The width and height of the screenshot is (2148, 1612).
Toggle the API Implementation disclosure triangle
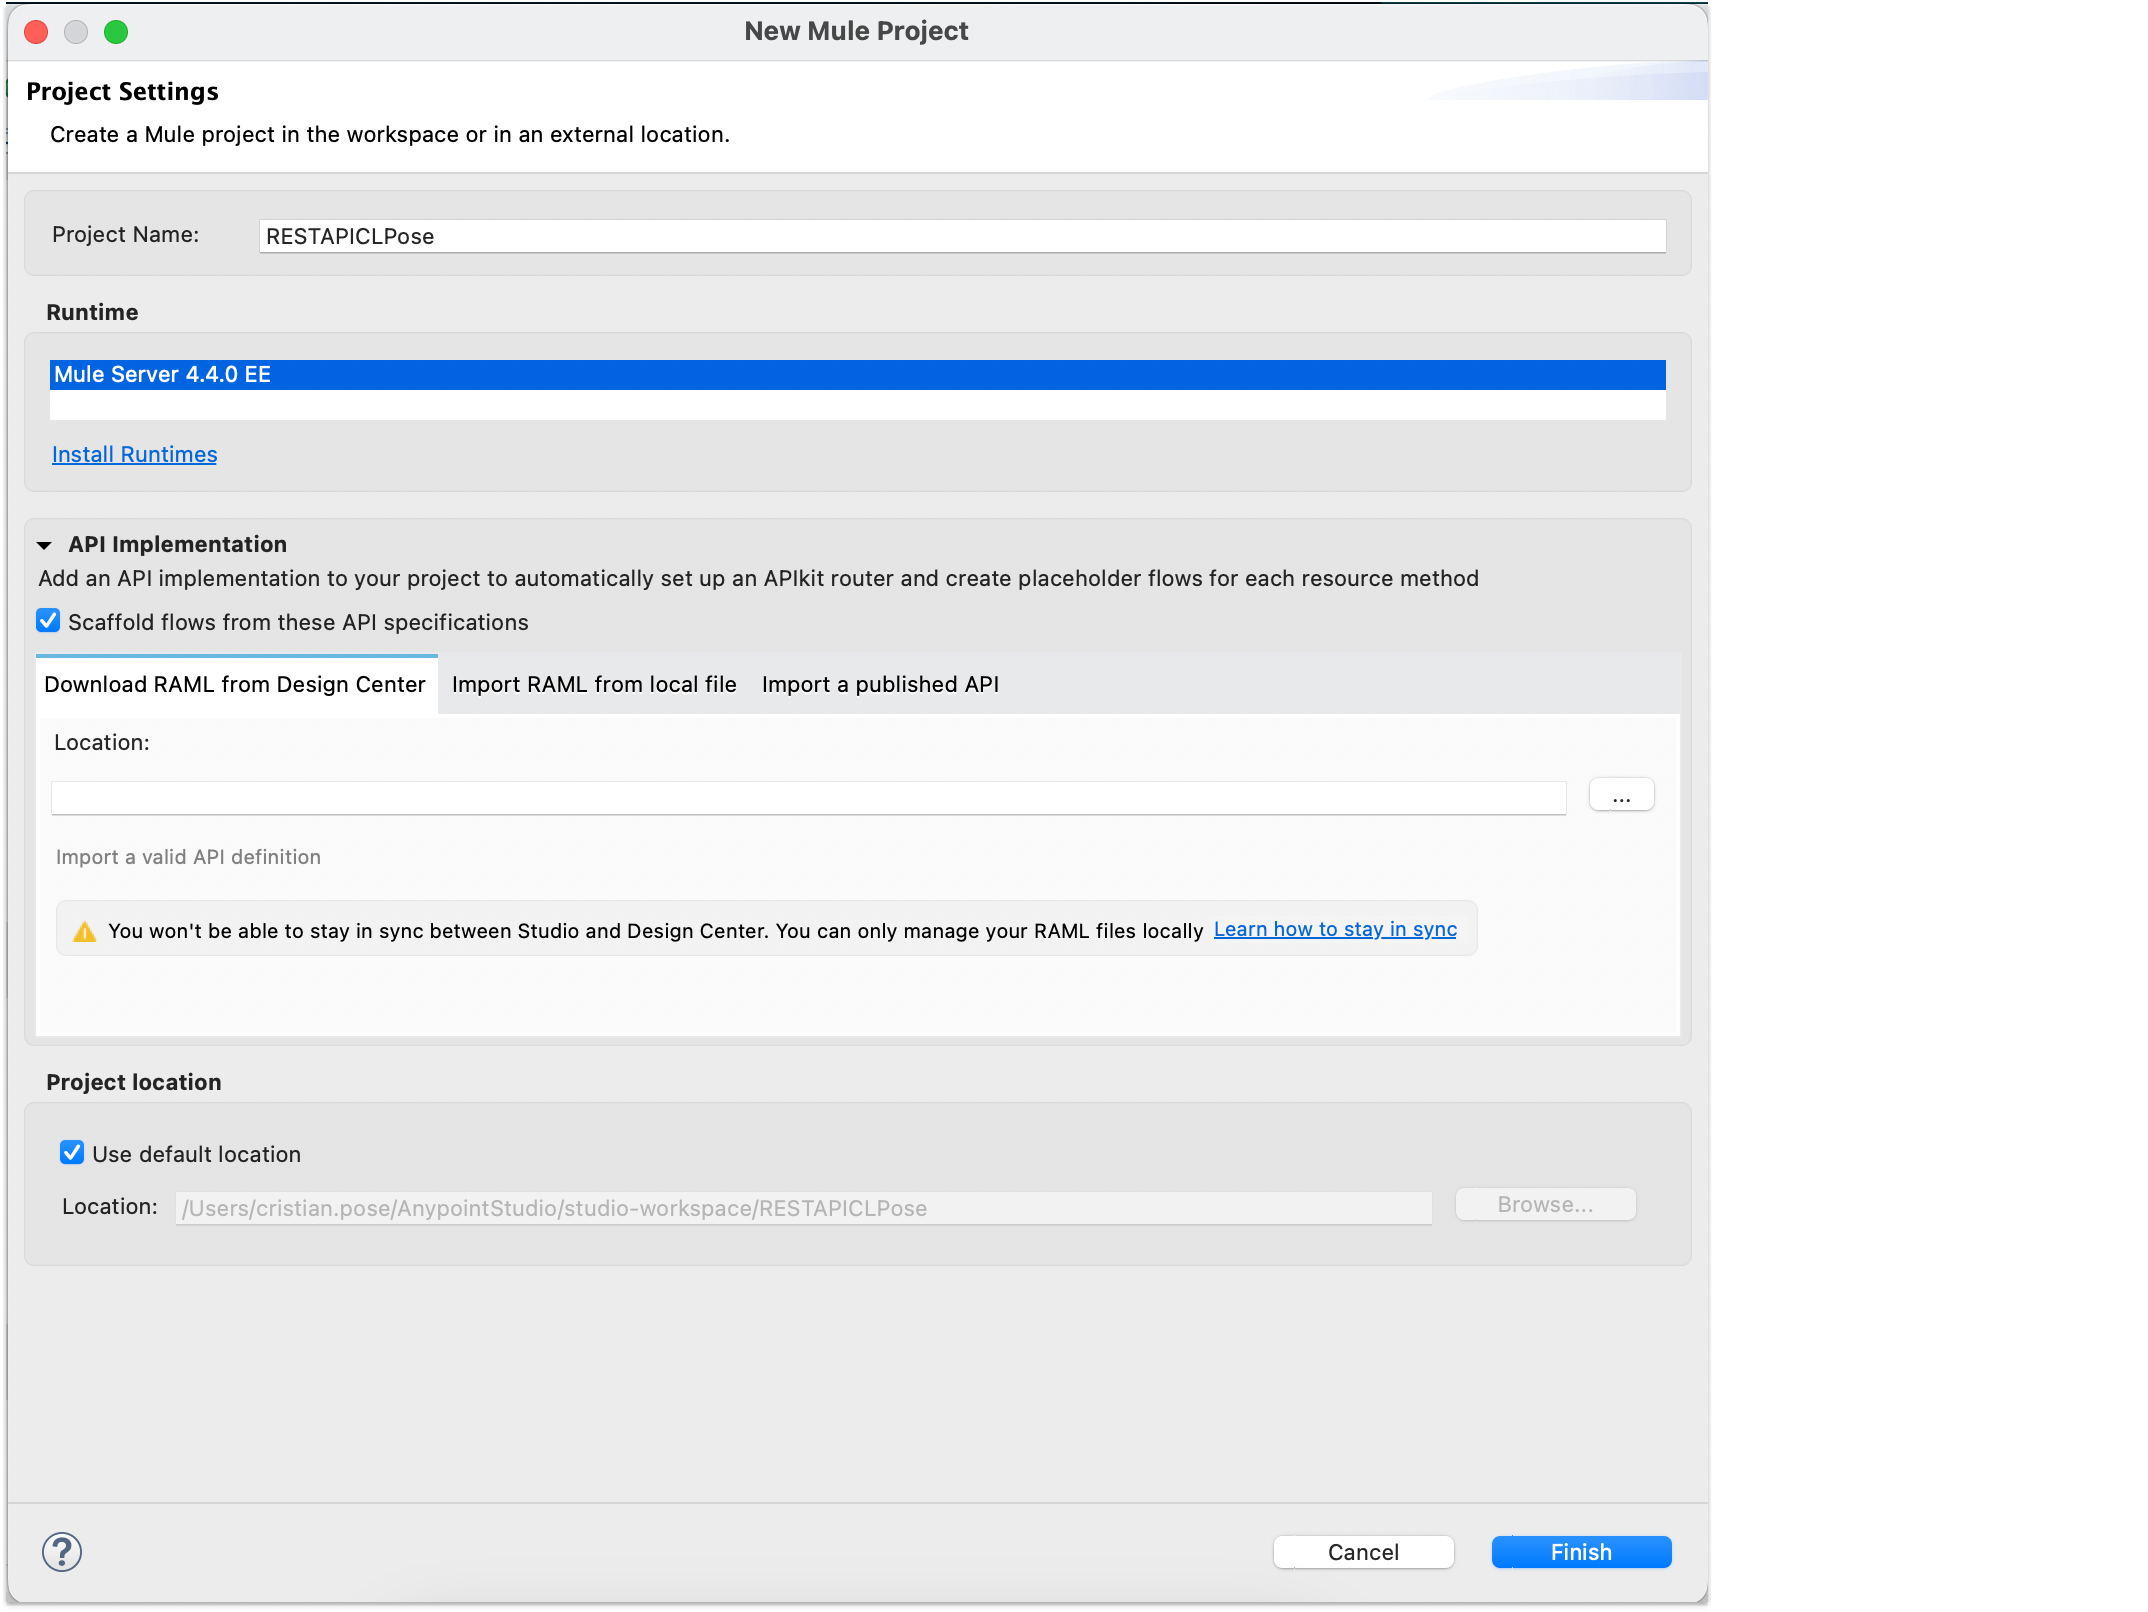pyautogui.click(x=44, y=546)
